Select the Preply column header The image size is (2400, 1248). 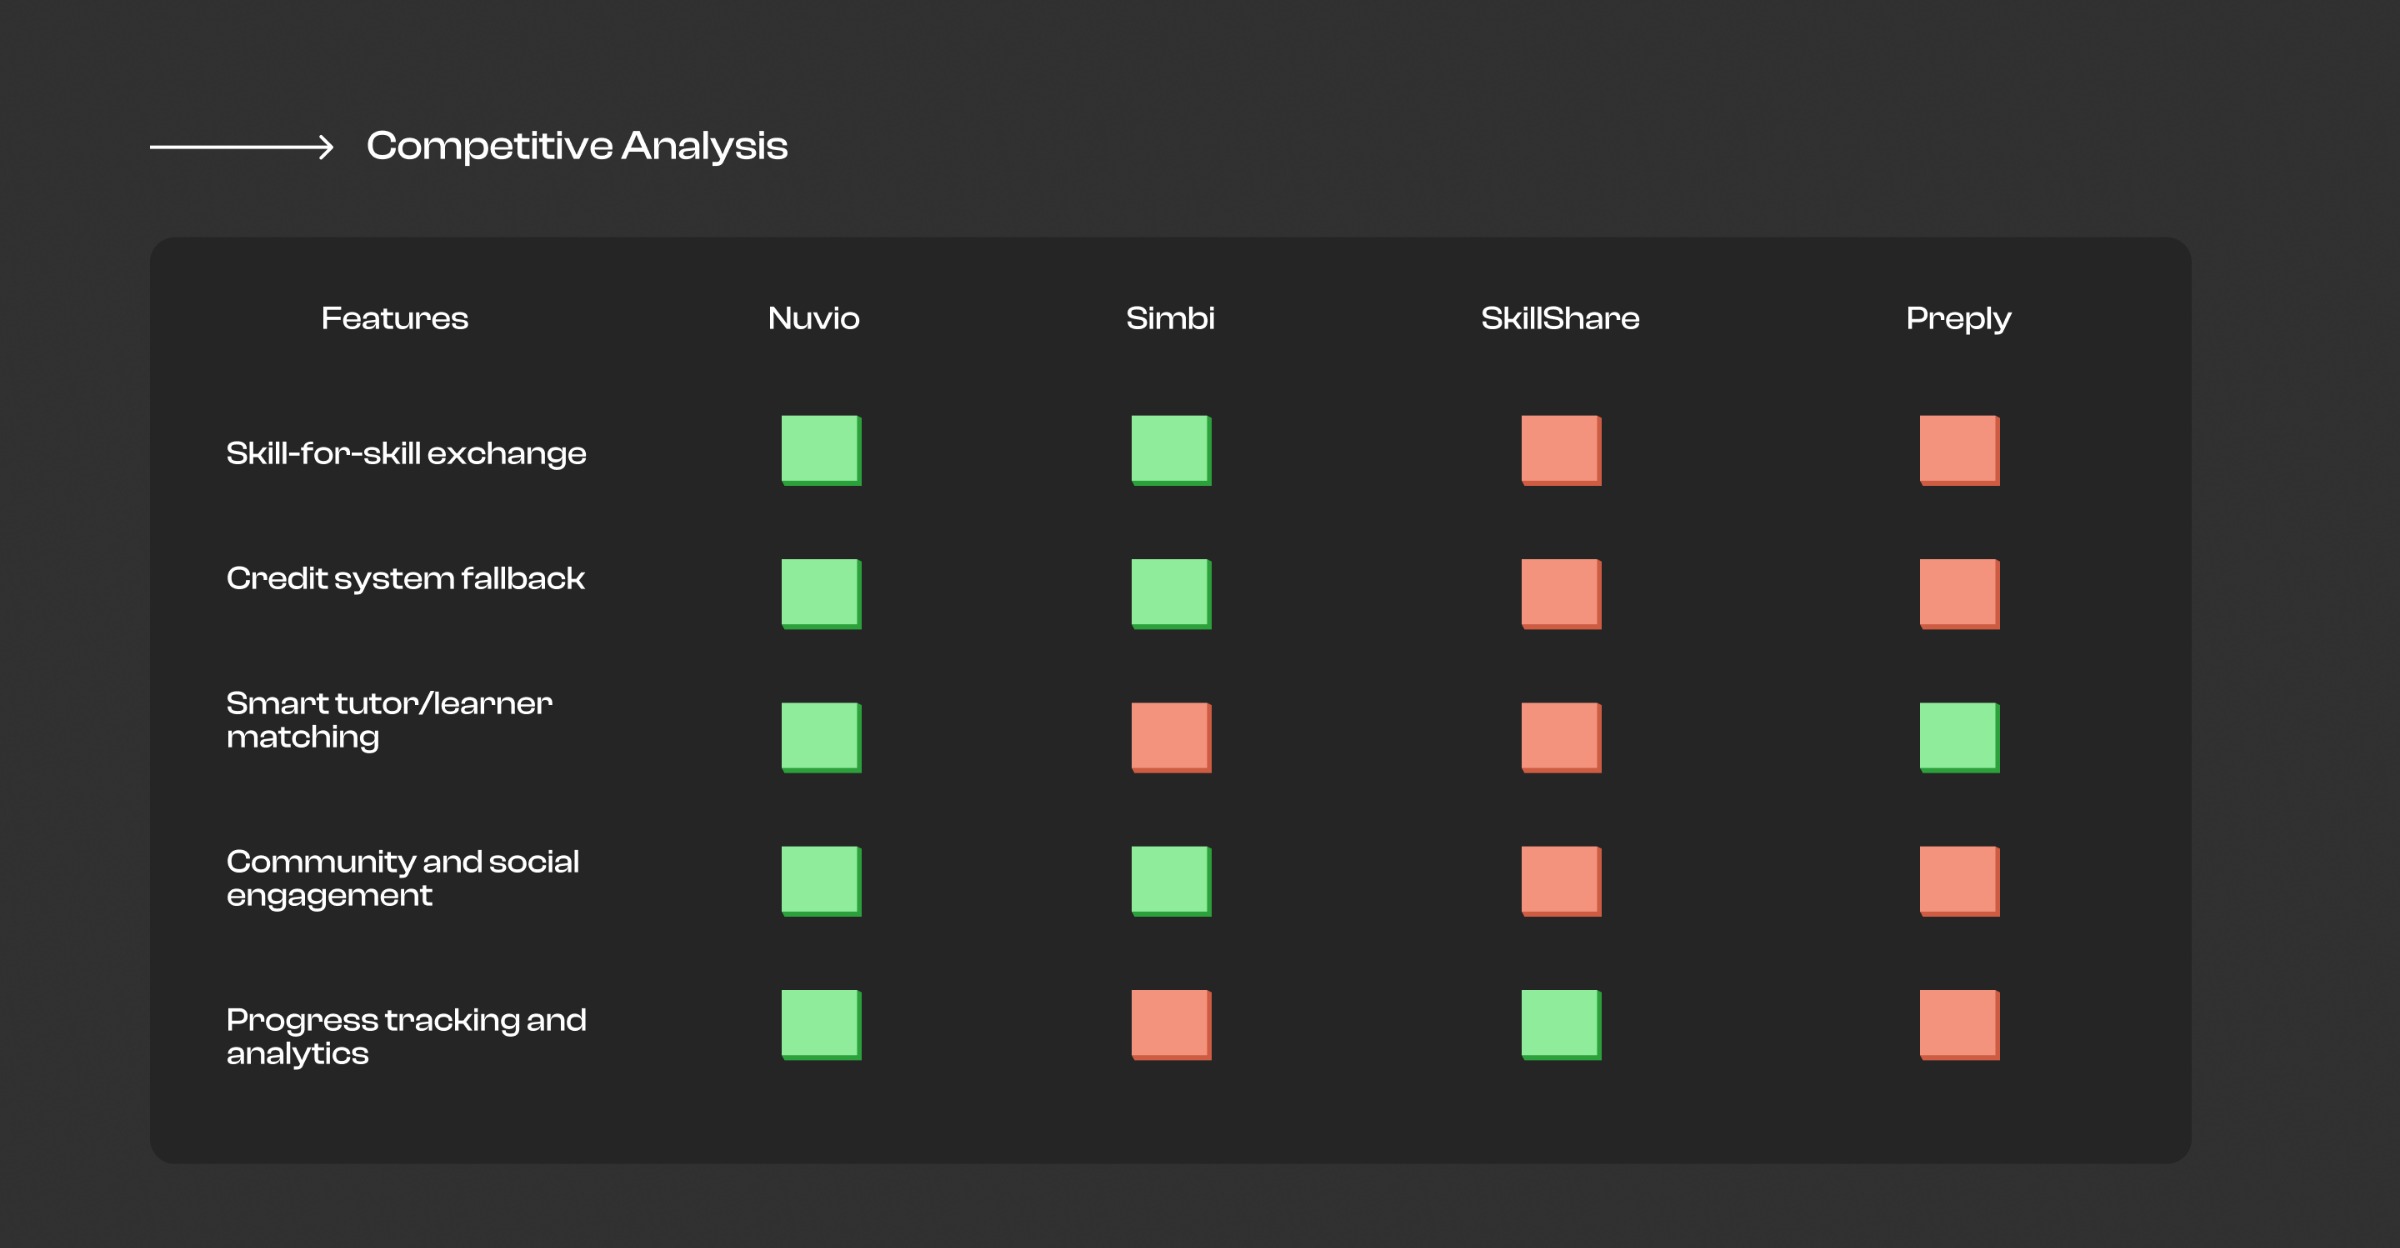[1958, 319]
